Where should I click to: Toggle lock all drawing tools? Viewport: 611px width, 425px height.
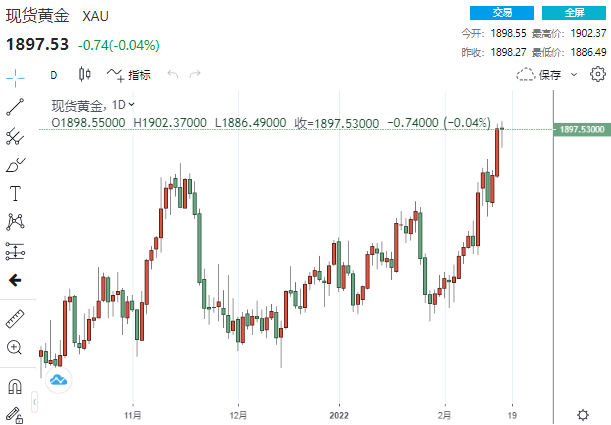15,413
